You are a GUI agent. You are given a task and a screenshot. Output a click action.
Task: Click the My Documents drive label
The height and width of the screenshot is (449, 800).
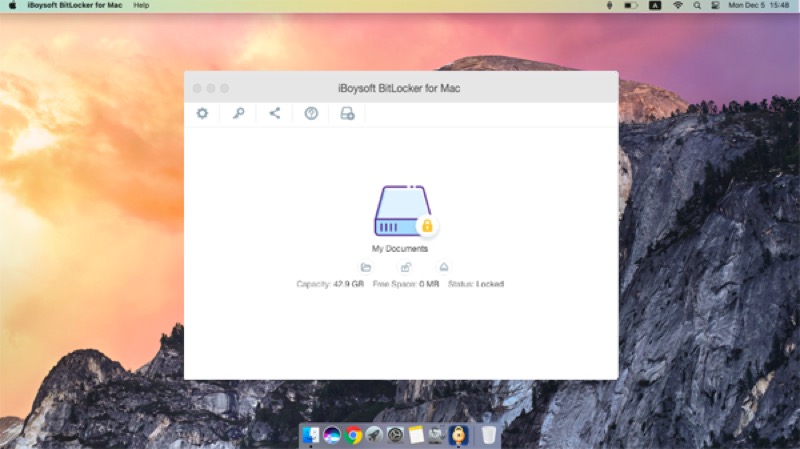[399, 248]
